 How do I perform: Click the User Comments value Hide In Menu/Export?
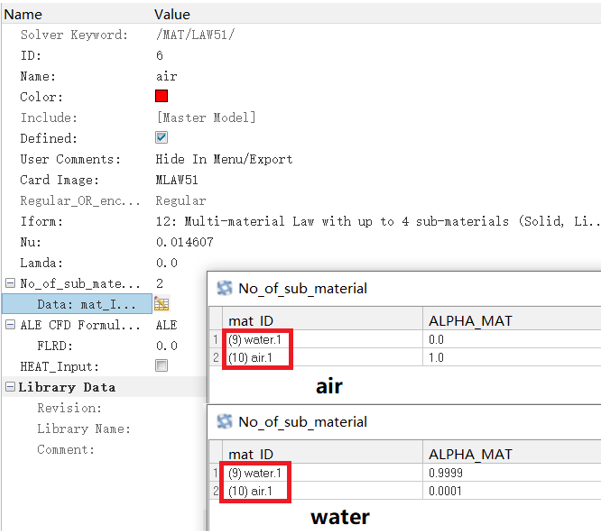(224, 159)
